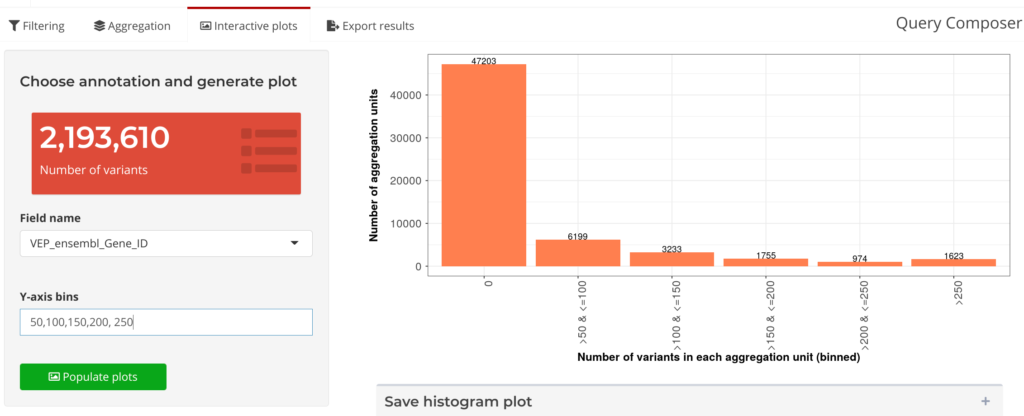Click into the Y-axis bins text field
Screen dimensions: 1024x416
tap(166, 322)
